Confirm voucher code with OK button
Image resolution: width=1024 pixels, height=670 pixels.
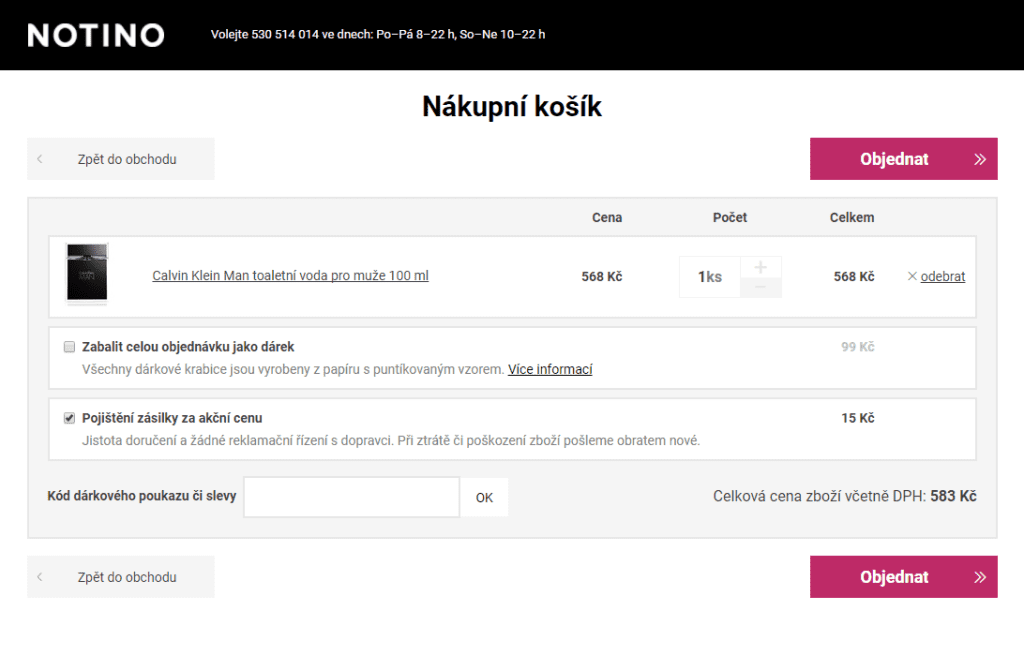tap(484, 498)
